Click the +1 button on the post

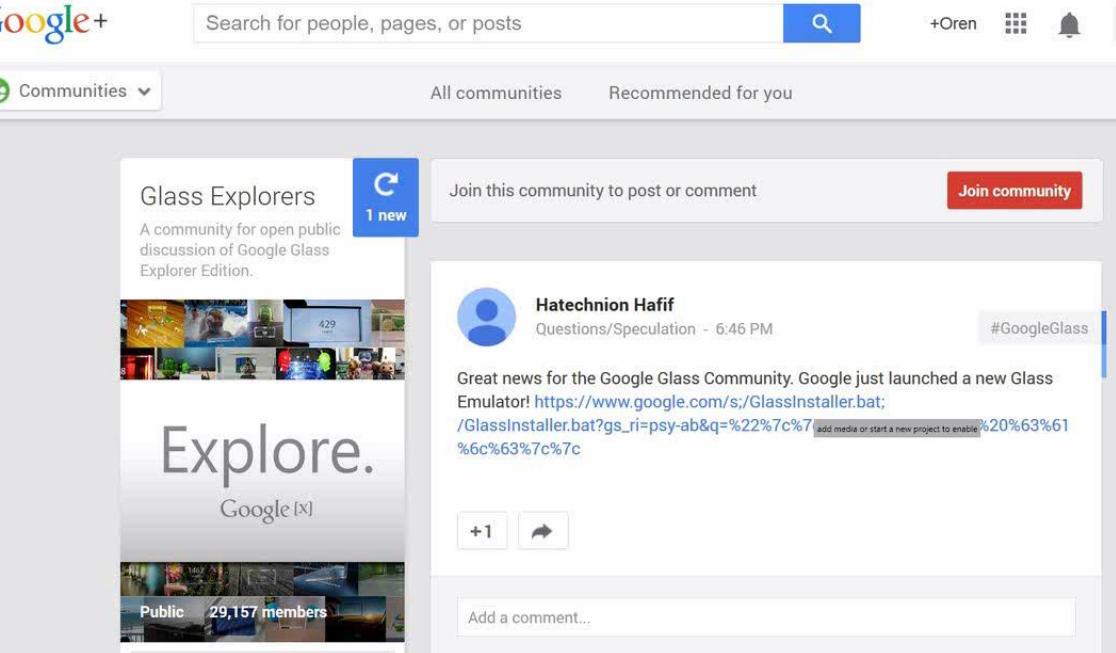[x=482, y=531]
